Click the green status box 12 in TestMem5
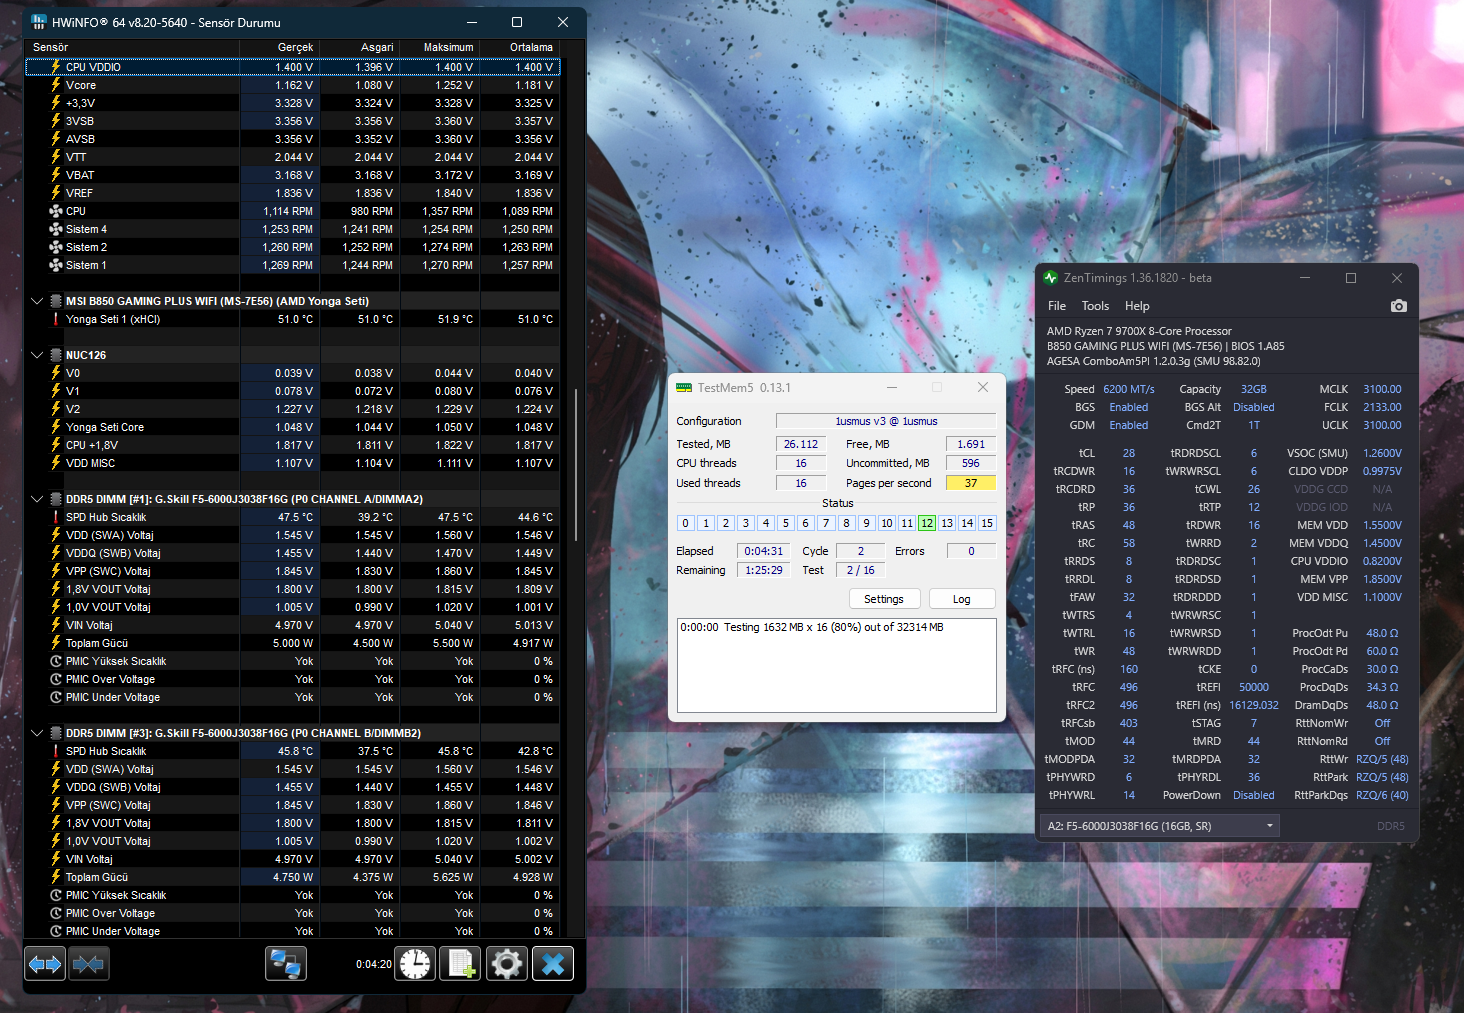 927,523
